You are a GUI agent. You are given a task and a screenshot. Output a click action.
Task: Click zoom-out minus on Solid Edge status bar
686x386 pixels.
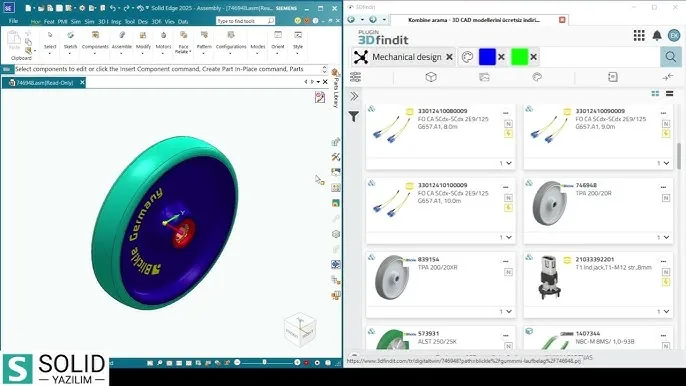[237, 363]
